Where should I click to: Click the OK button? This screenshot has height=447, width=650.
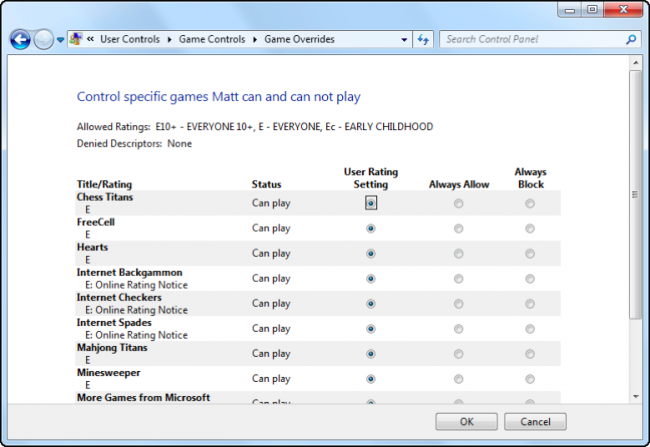(466, 422)
